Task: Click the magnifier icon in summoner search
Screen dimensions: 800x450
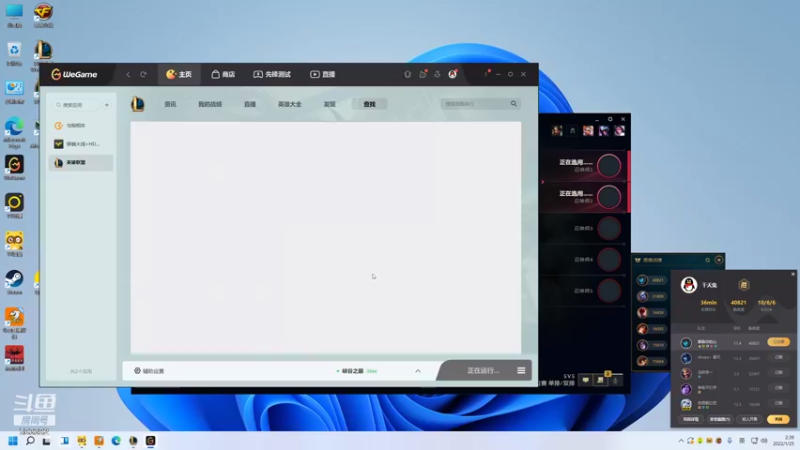Action: coord(514,104)
